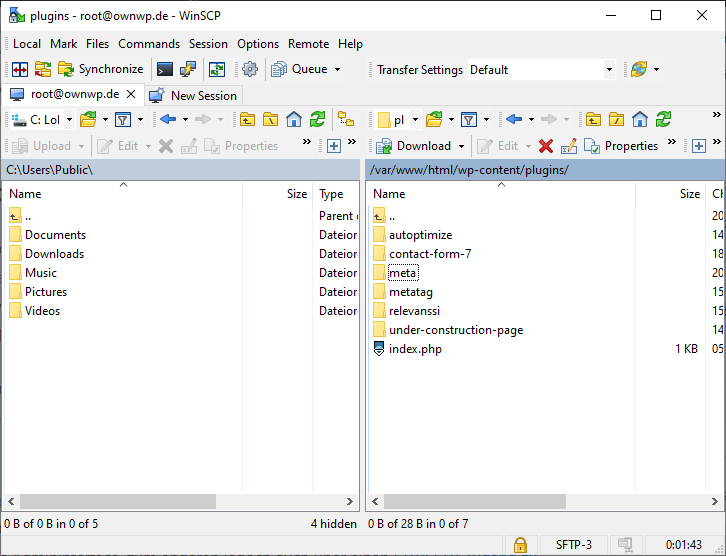Click the globe refresh icon beside transfer settings
The width and height of the screenshot is (726, 556).
tap(639, 69)
